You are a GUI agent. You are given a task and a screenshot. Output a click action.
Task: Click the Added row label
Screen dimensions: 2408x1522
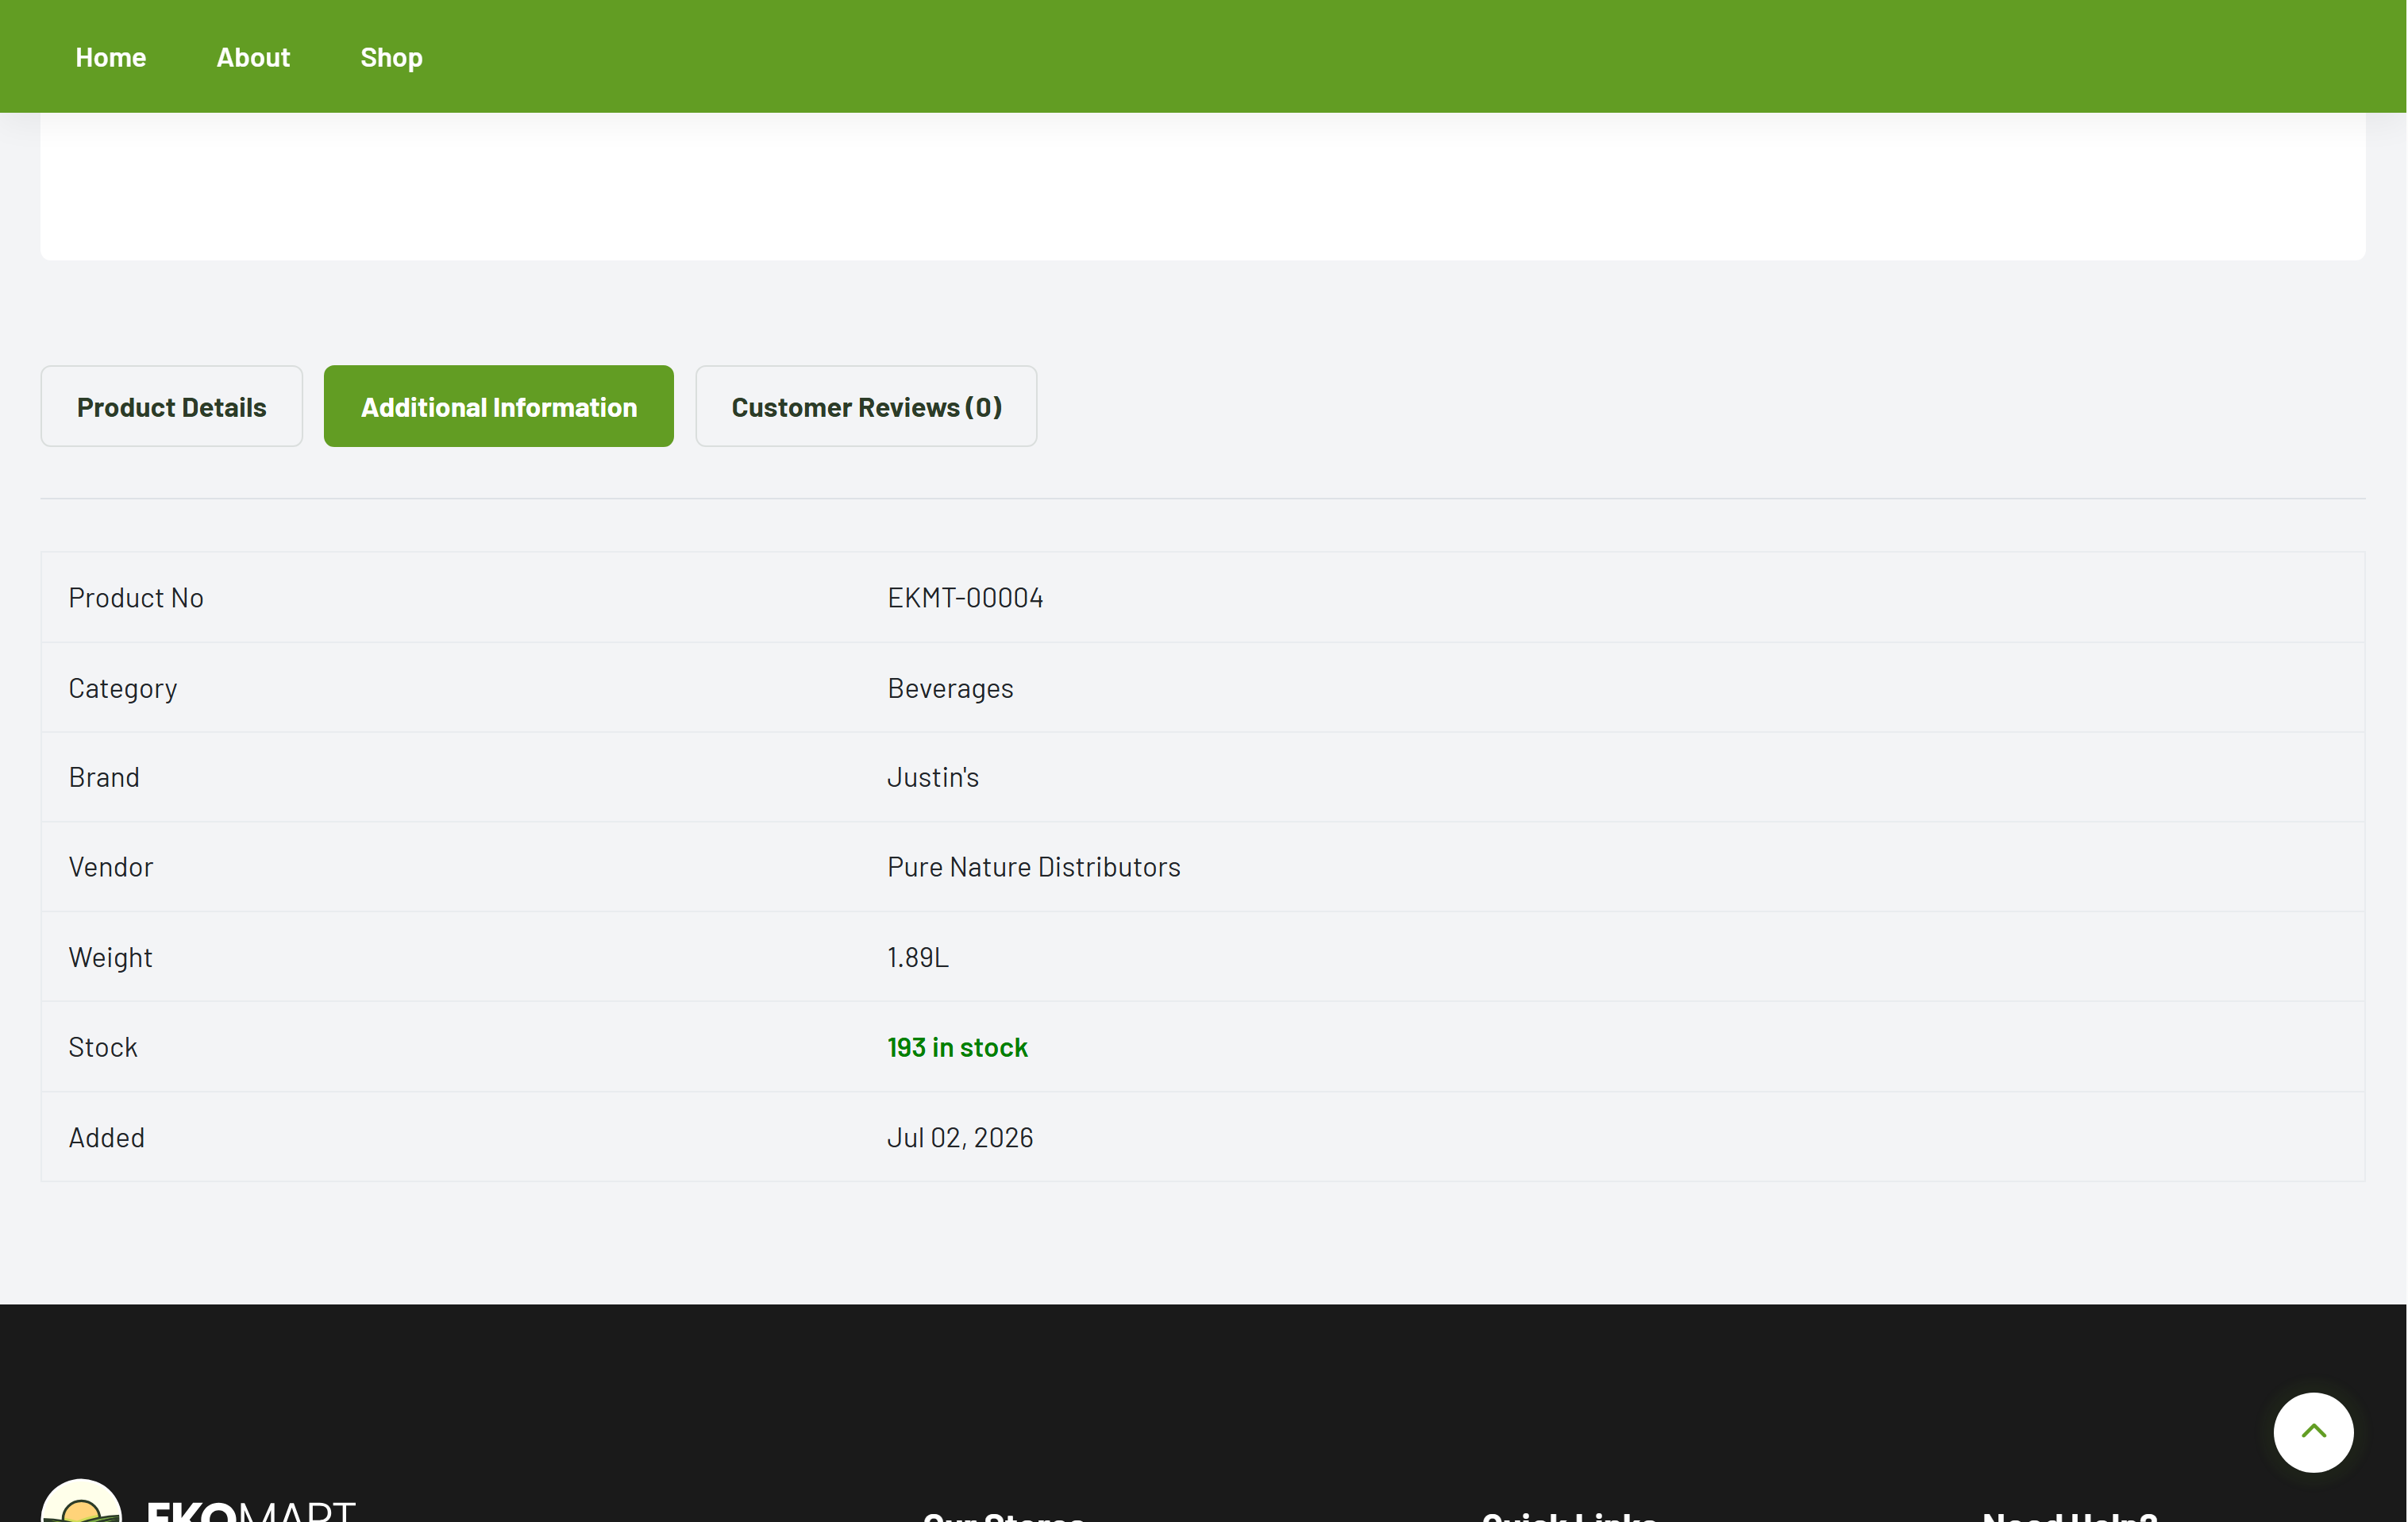coord(107,1137)
